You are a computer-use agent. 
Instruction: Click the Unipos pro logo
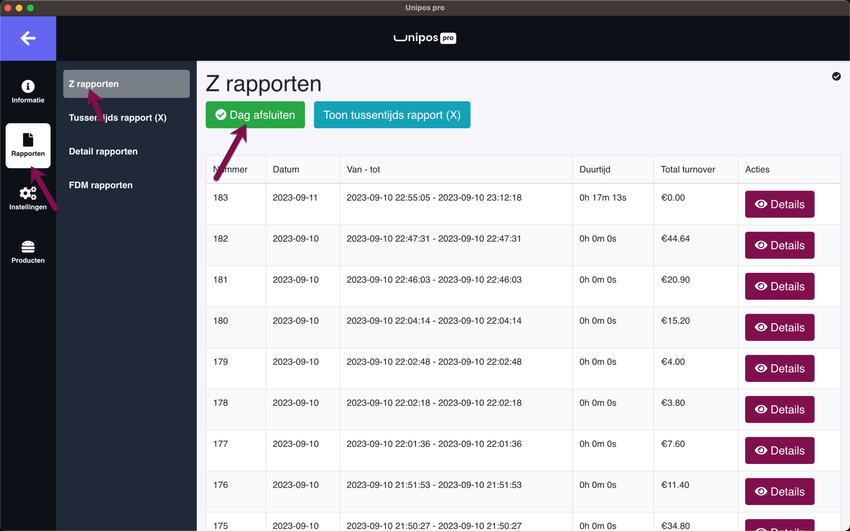pyautogui.click(x=424, y=38)
